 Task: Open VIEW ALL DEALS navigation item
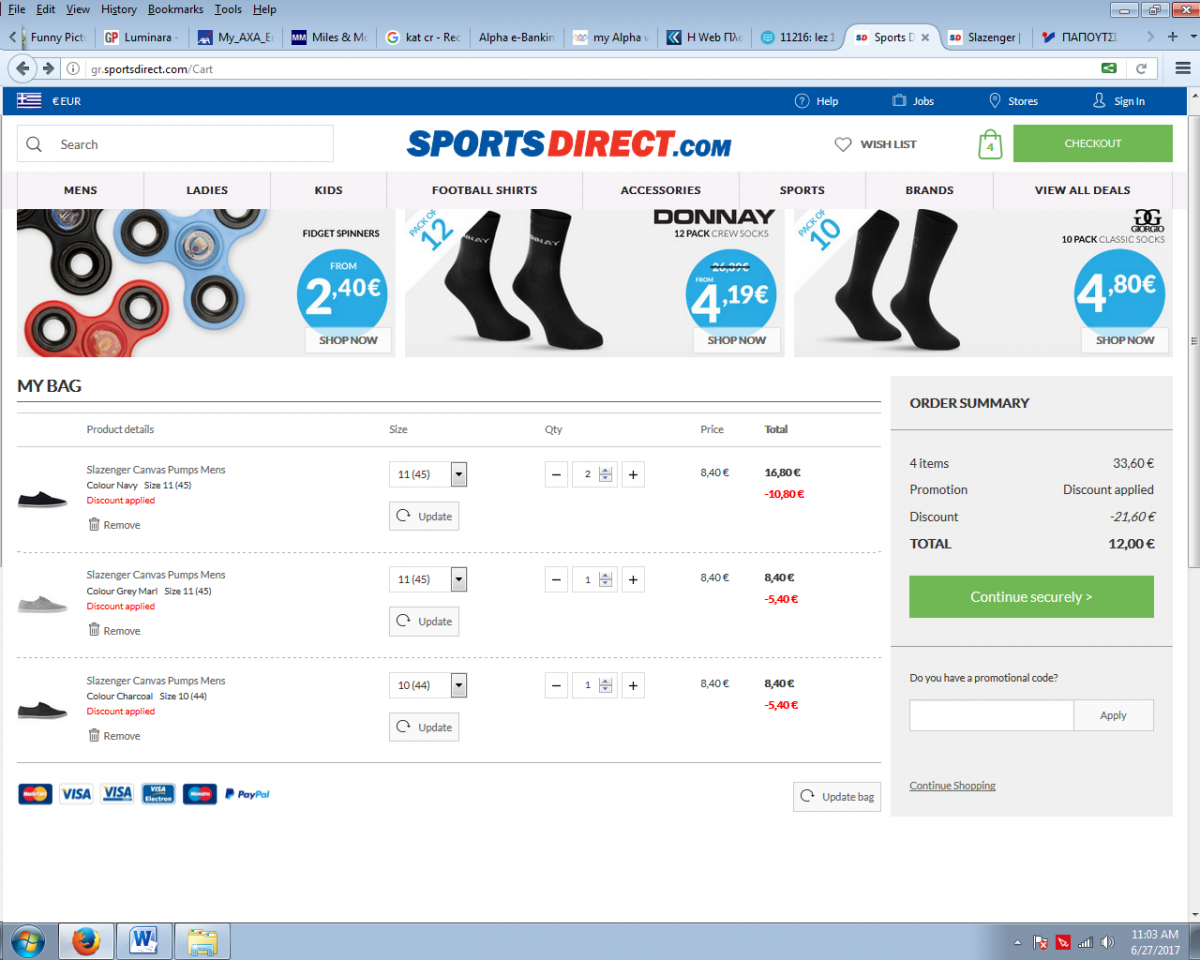(x=1082, y=190)
